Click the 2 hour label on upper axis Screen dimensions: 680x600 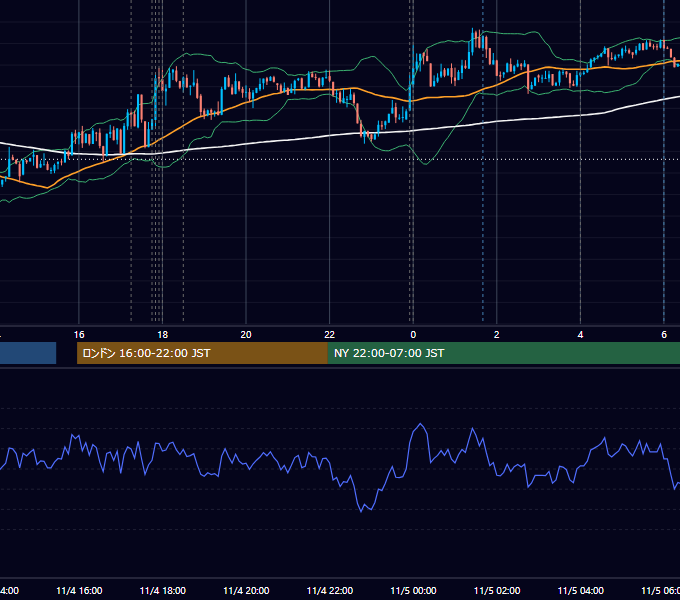[497, 335]
